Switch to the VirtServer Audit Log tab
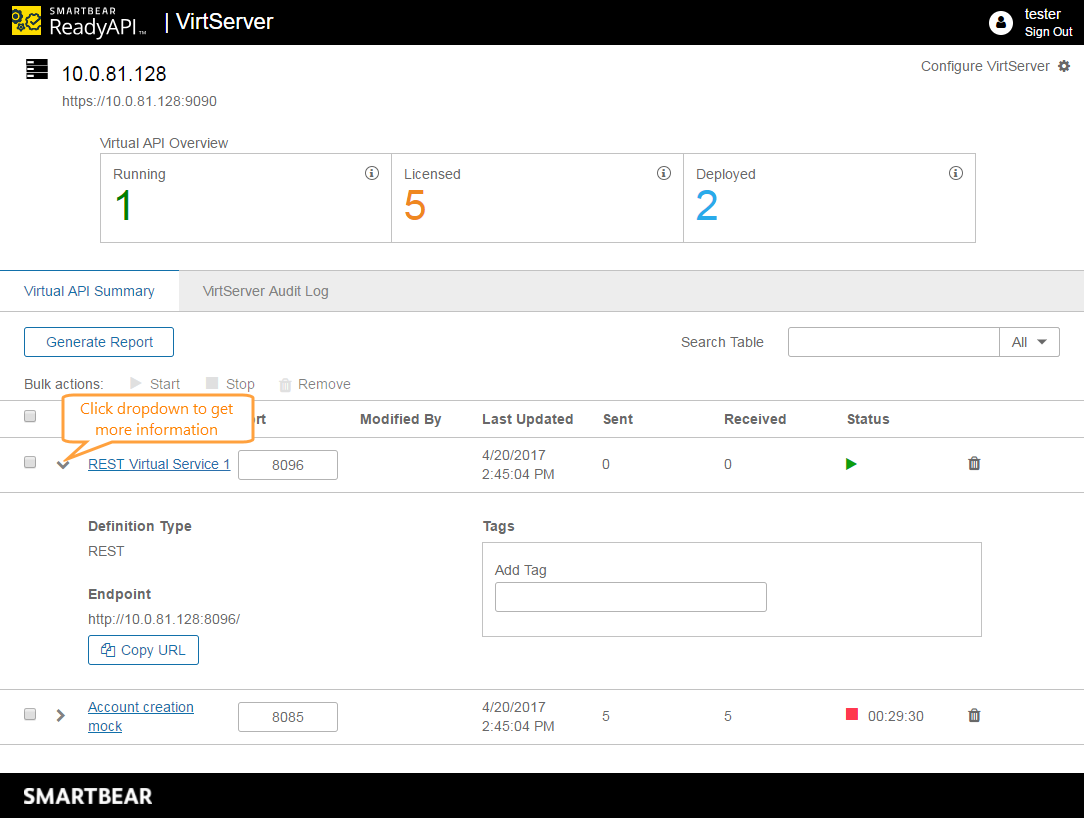Viewport: 1084px width, 818px height. 265,291
